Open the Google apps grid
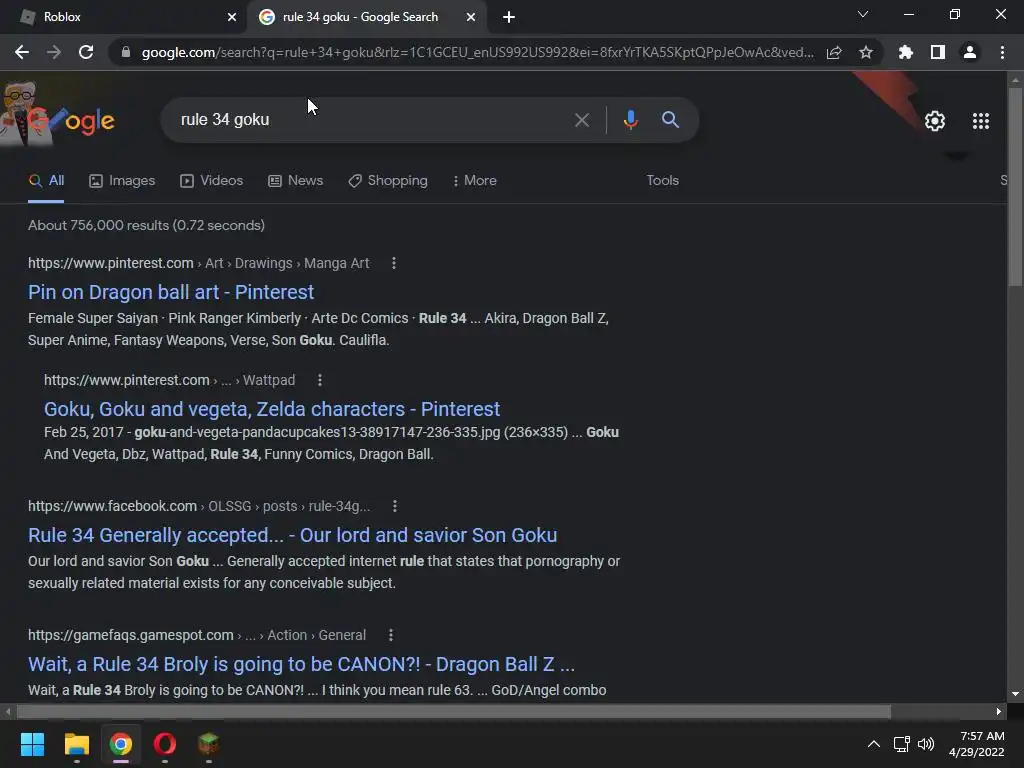 click(x=981, y=121)
